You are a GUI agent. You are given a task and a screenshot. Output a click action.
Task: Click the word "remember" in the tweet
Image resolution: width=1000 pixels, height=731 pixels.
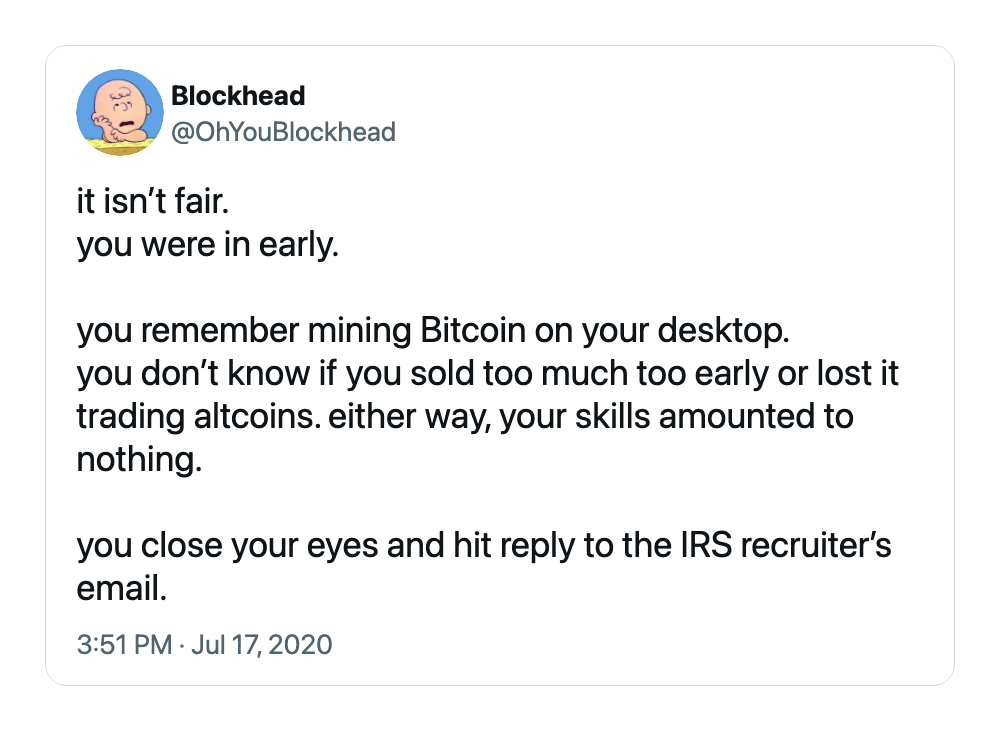219,330
